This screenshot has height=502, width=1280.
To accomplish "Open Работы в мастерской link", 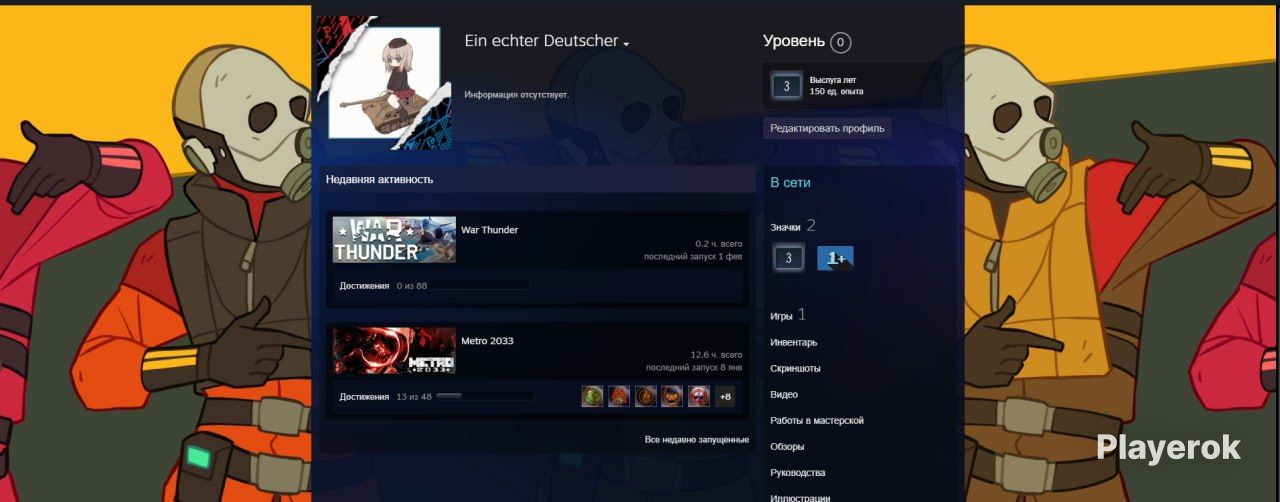I will (817, 420).
